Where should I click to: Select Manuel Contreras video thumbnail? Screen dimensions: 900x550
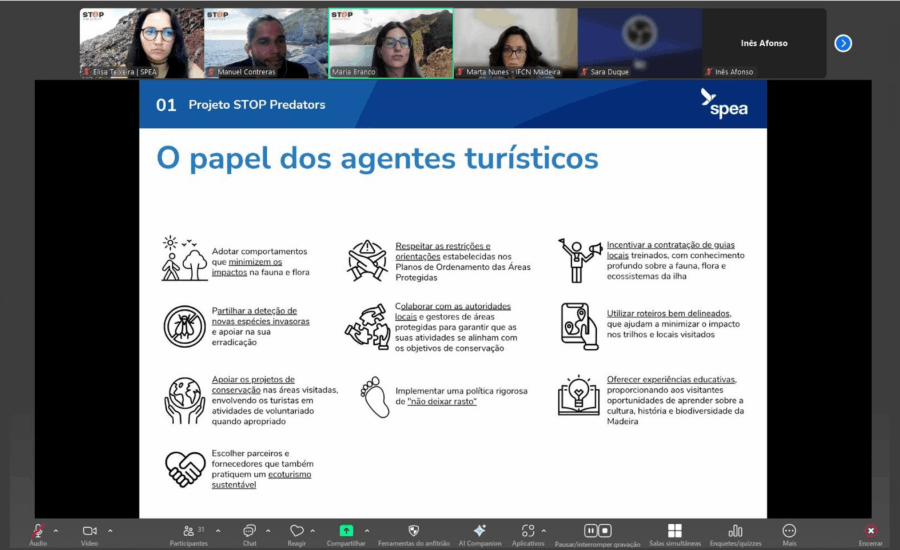265,43
